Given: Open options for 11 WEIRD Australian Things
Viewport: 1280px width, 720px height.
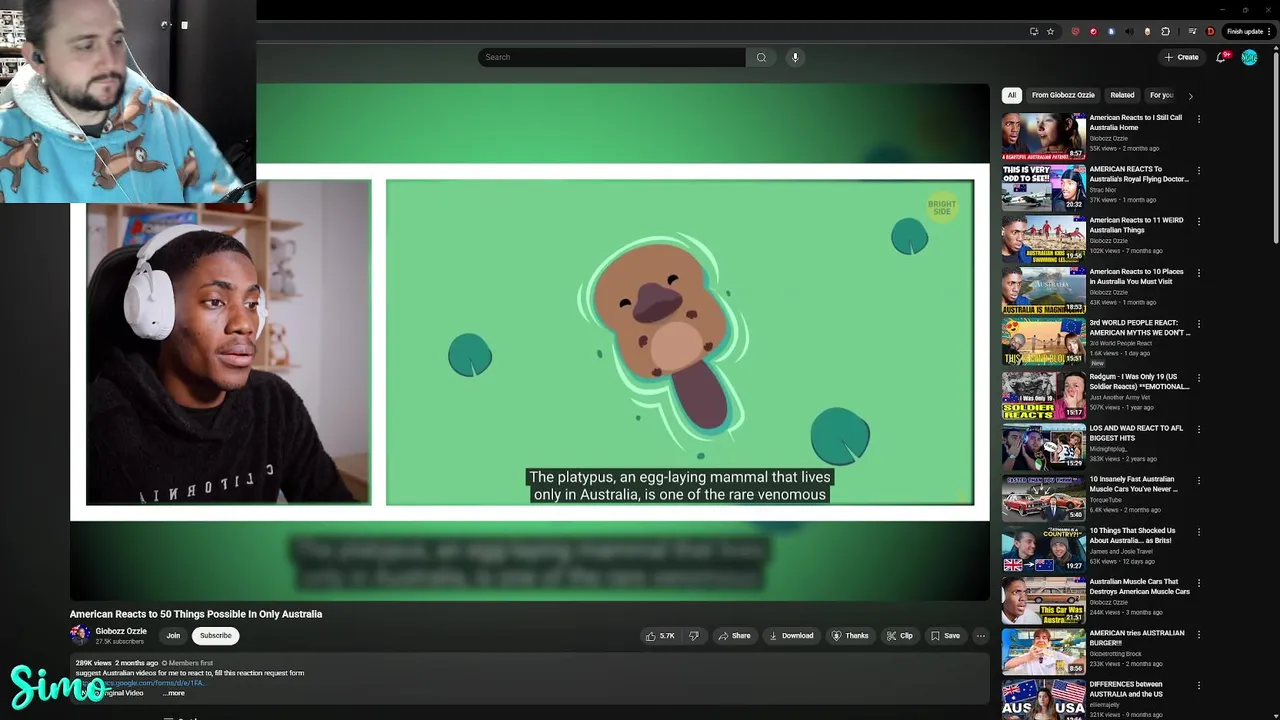Looking at the screenshot, I should tap(1198, 221).
